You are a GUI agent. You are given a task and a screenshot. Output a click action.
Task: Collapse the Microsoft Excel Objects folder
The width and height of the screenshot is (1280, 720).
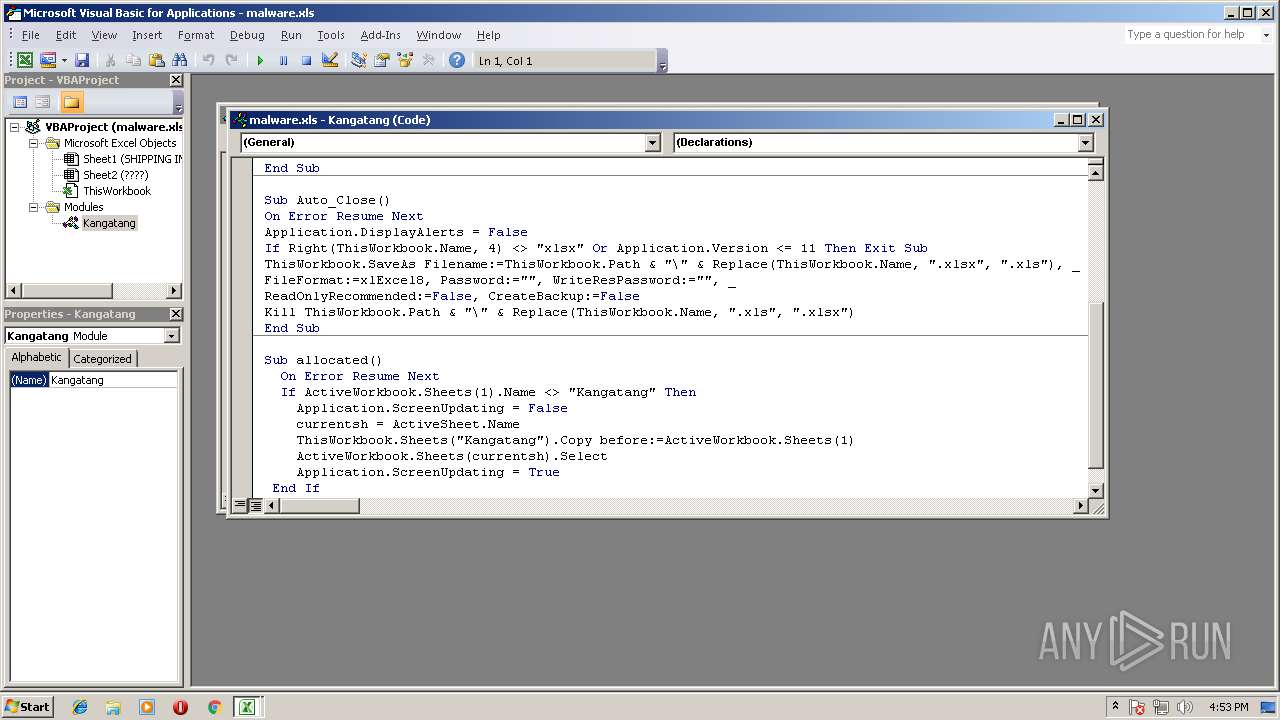34,143
